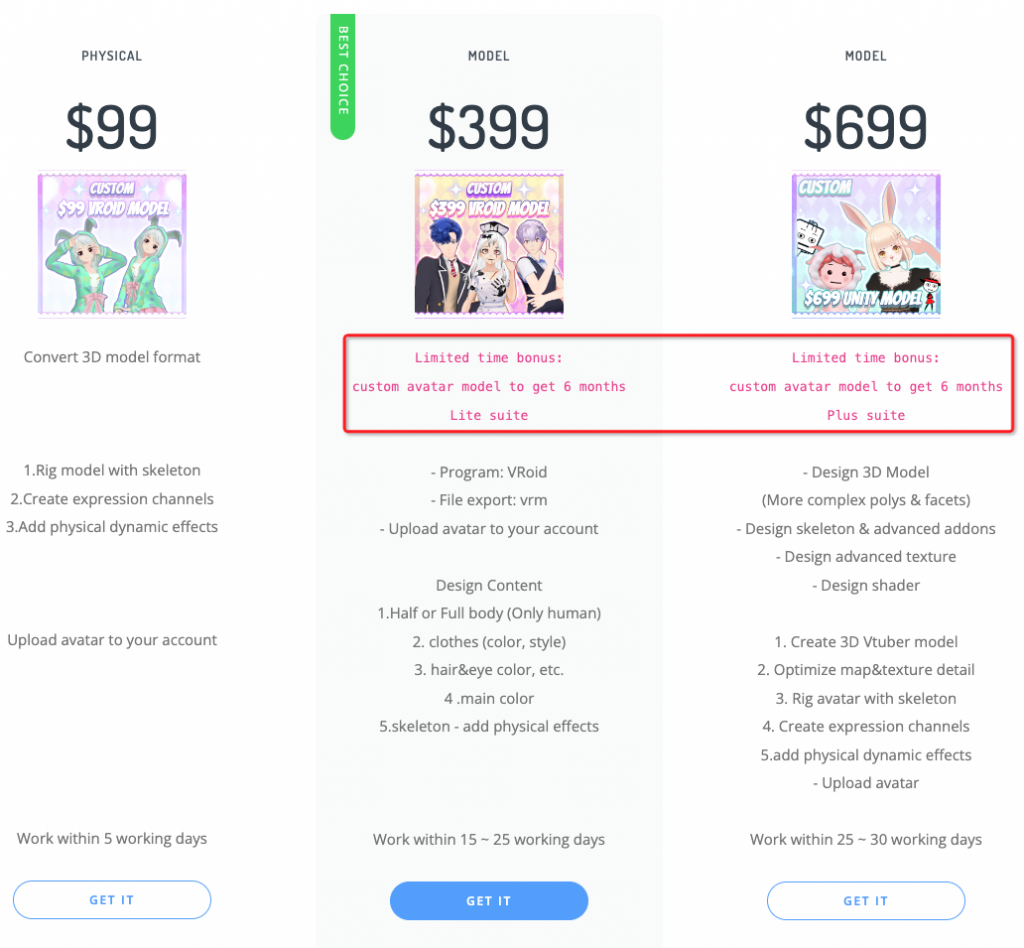Image resolution: width=1024 pixels, height=948 pixels.
Task: Click the File export: vrm list item
Action: (488, 500)
